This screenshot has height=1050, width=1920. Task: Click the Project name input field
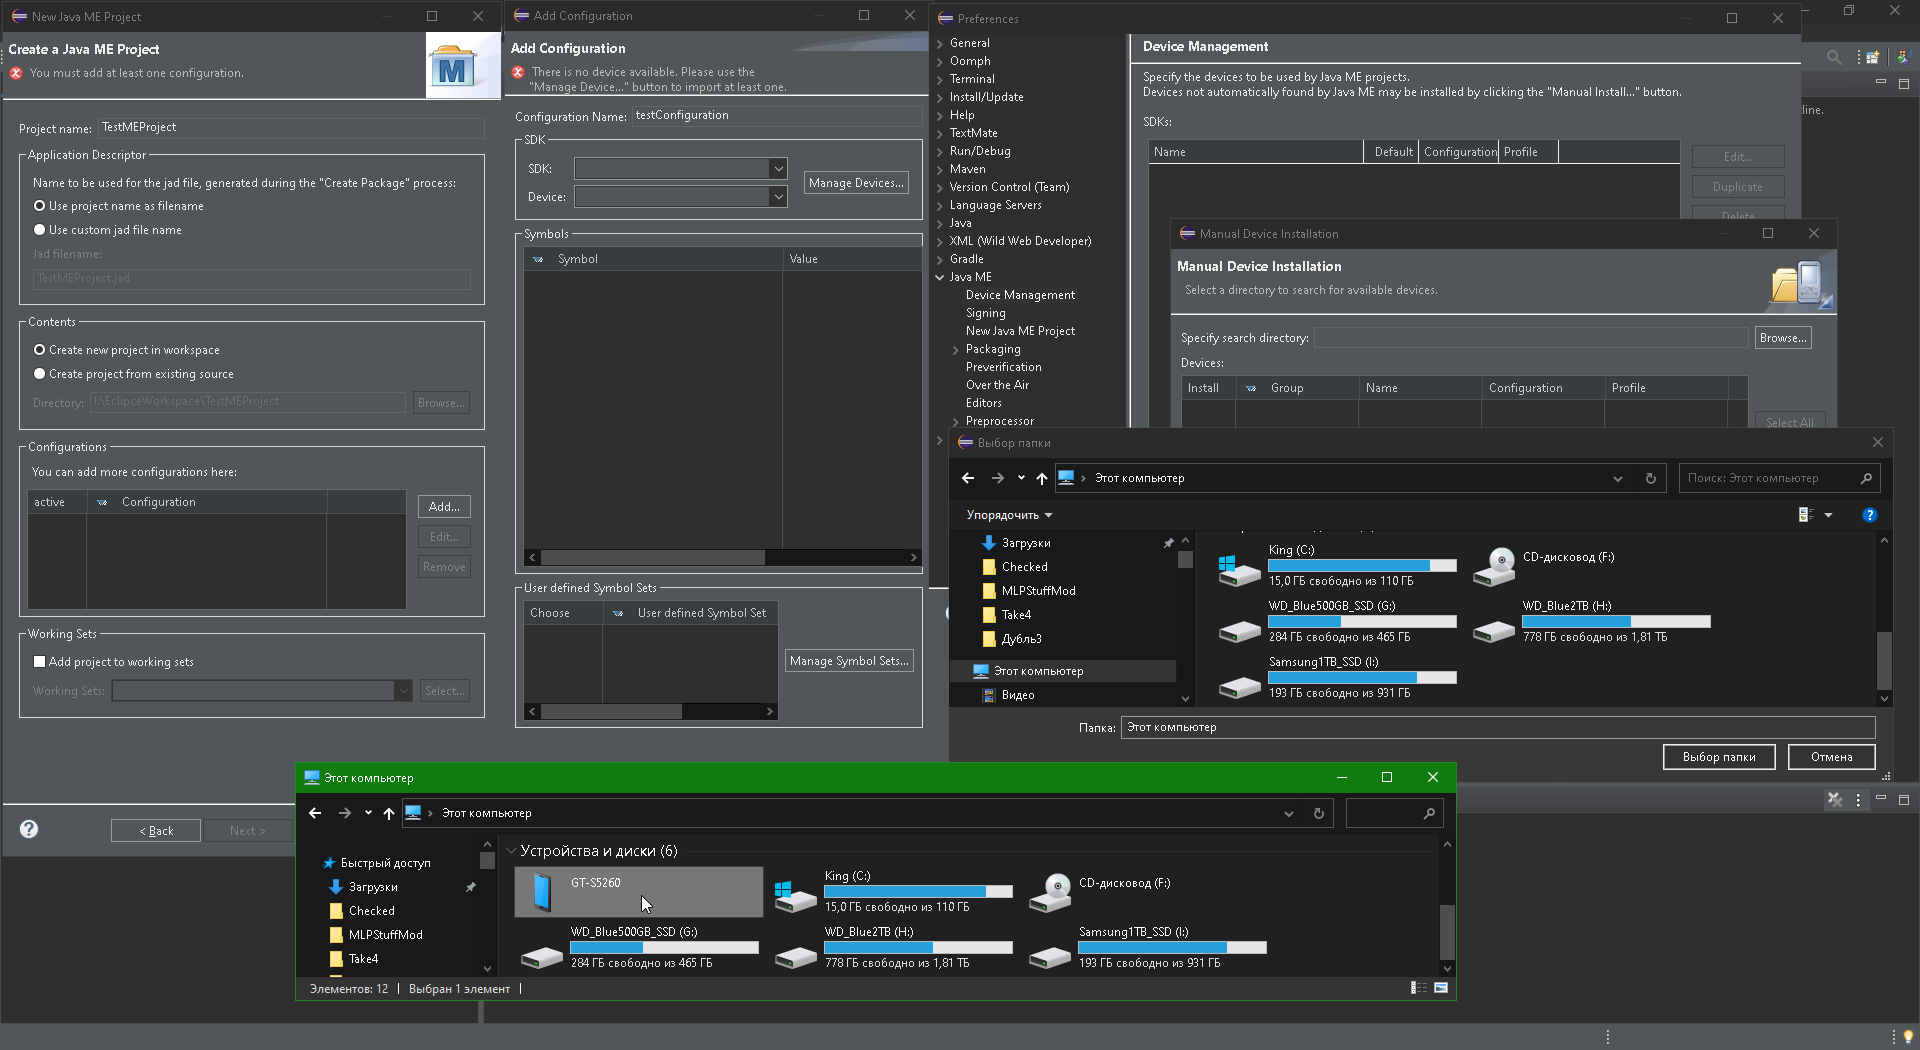290,128
